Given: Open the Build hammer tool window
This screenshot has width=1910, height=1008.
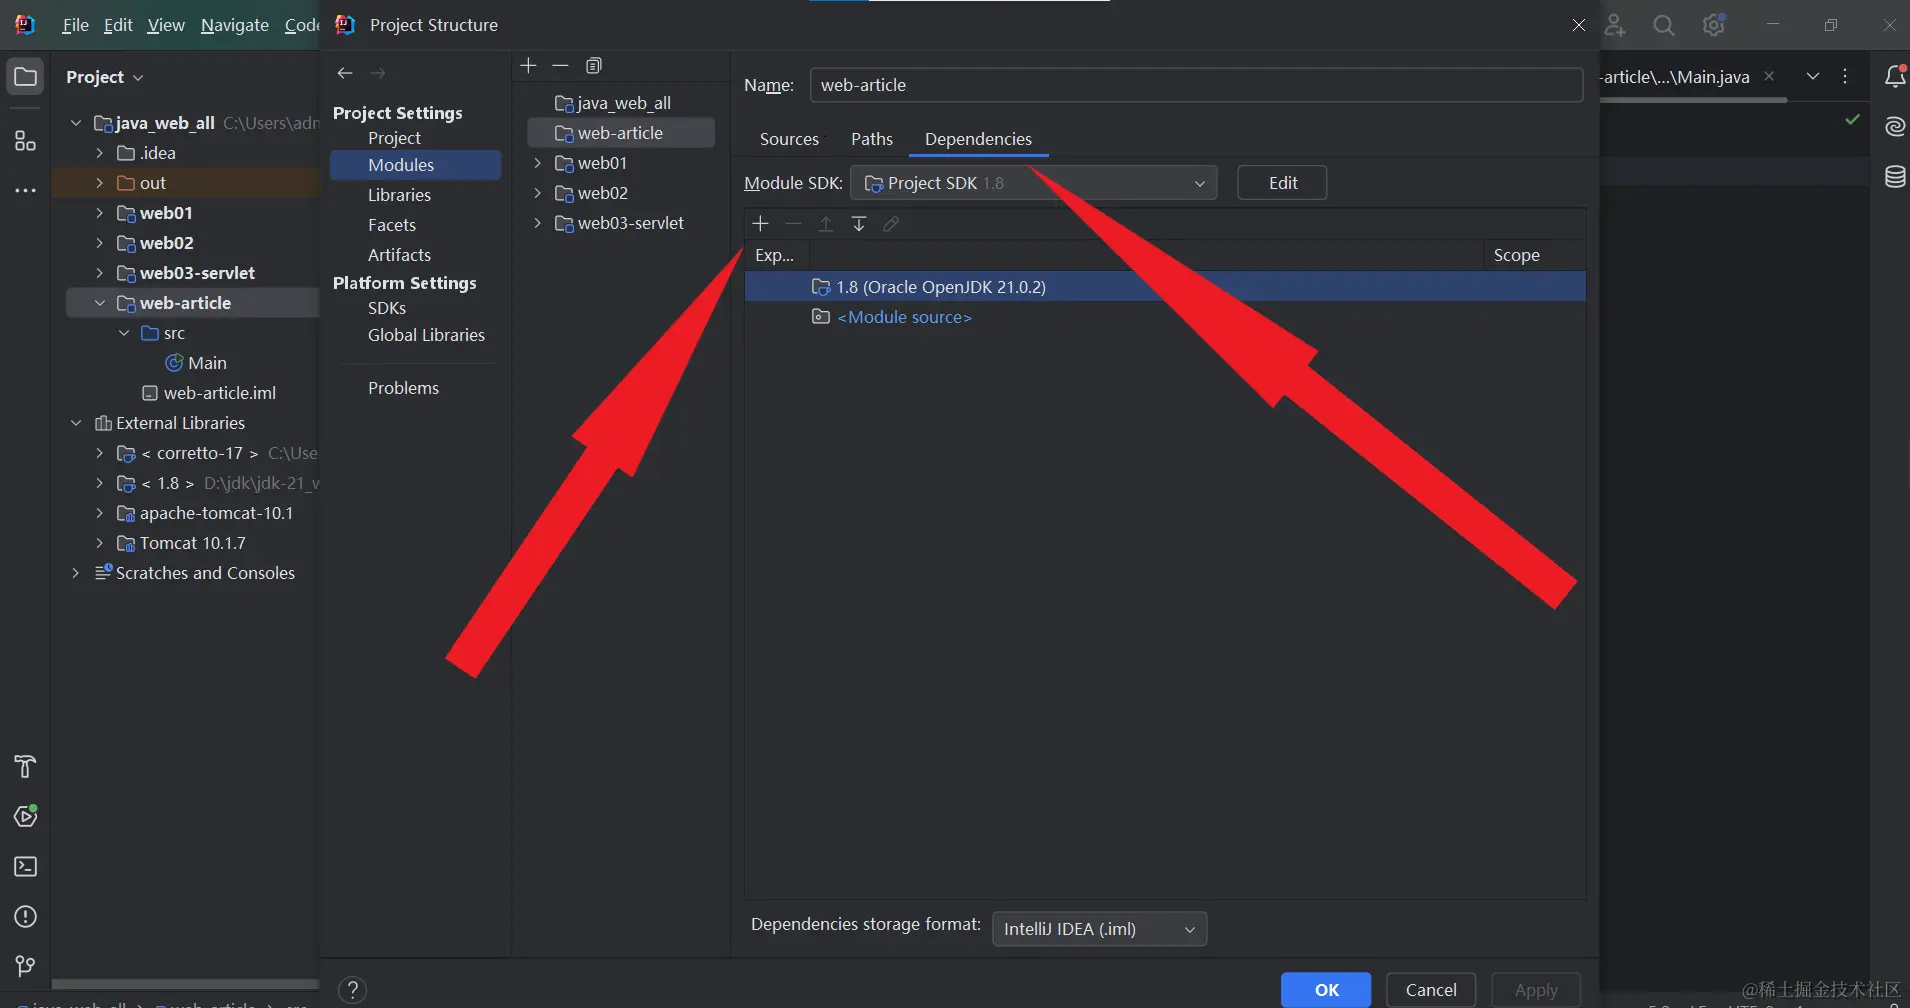Looking at the screenshot, I should [26, 767].
